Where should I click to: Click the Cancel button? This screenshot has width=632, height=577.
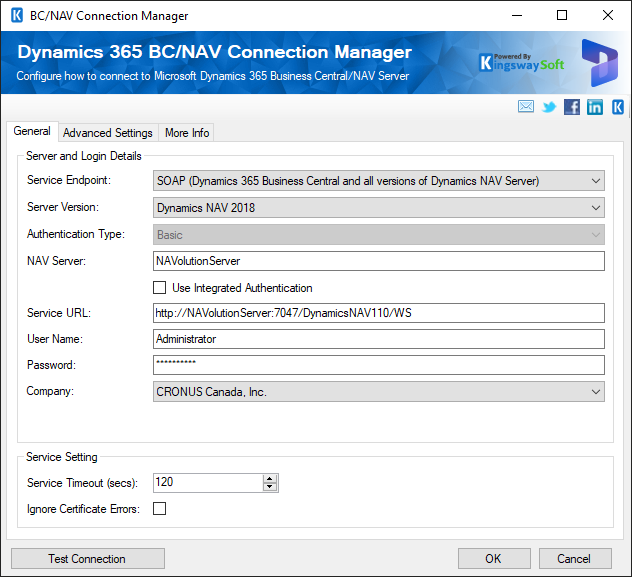575,558
